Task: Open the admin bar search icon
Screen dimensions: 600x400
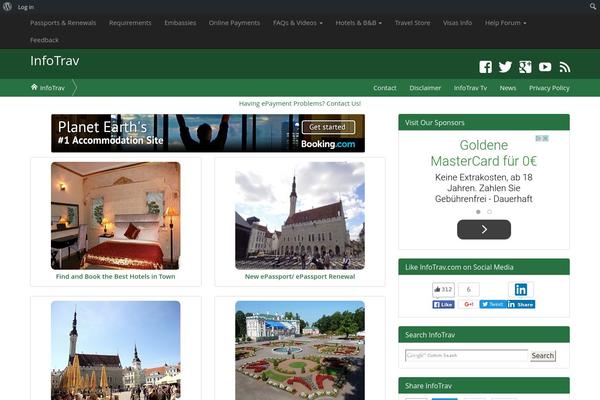Action: pyautogui.click(x=593, y=7)
